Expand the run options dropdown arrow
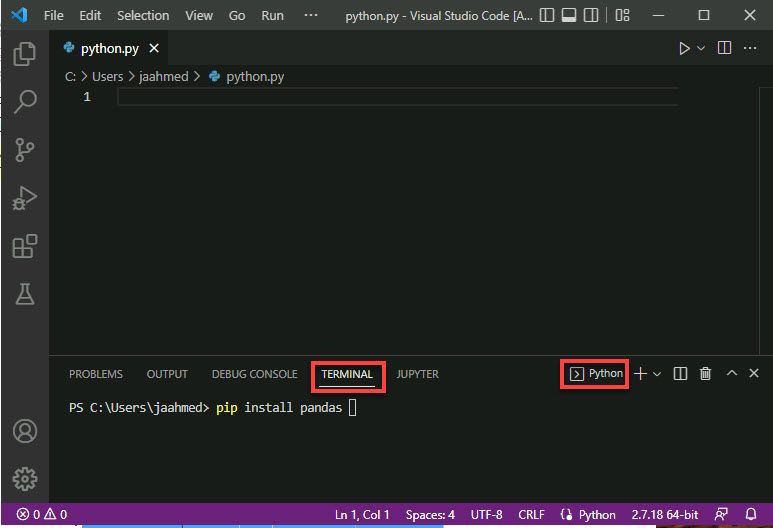This screenshot has width=773, height=528. pos(701,48)
